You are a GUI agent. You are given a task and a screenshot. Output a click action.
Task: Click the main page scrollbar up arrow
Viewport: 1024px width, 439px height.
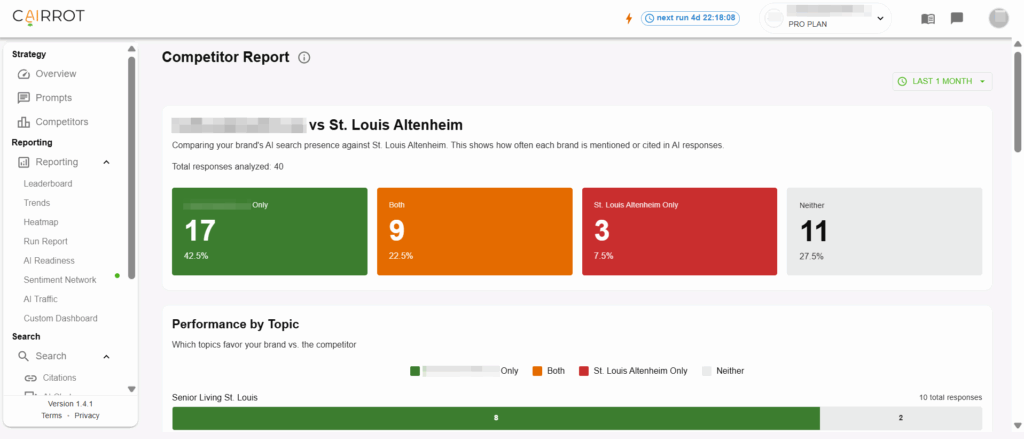tap(1017, 44)
